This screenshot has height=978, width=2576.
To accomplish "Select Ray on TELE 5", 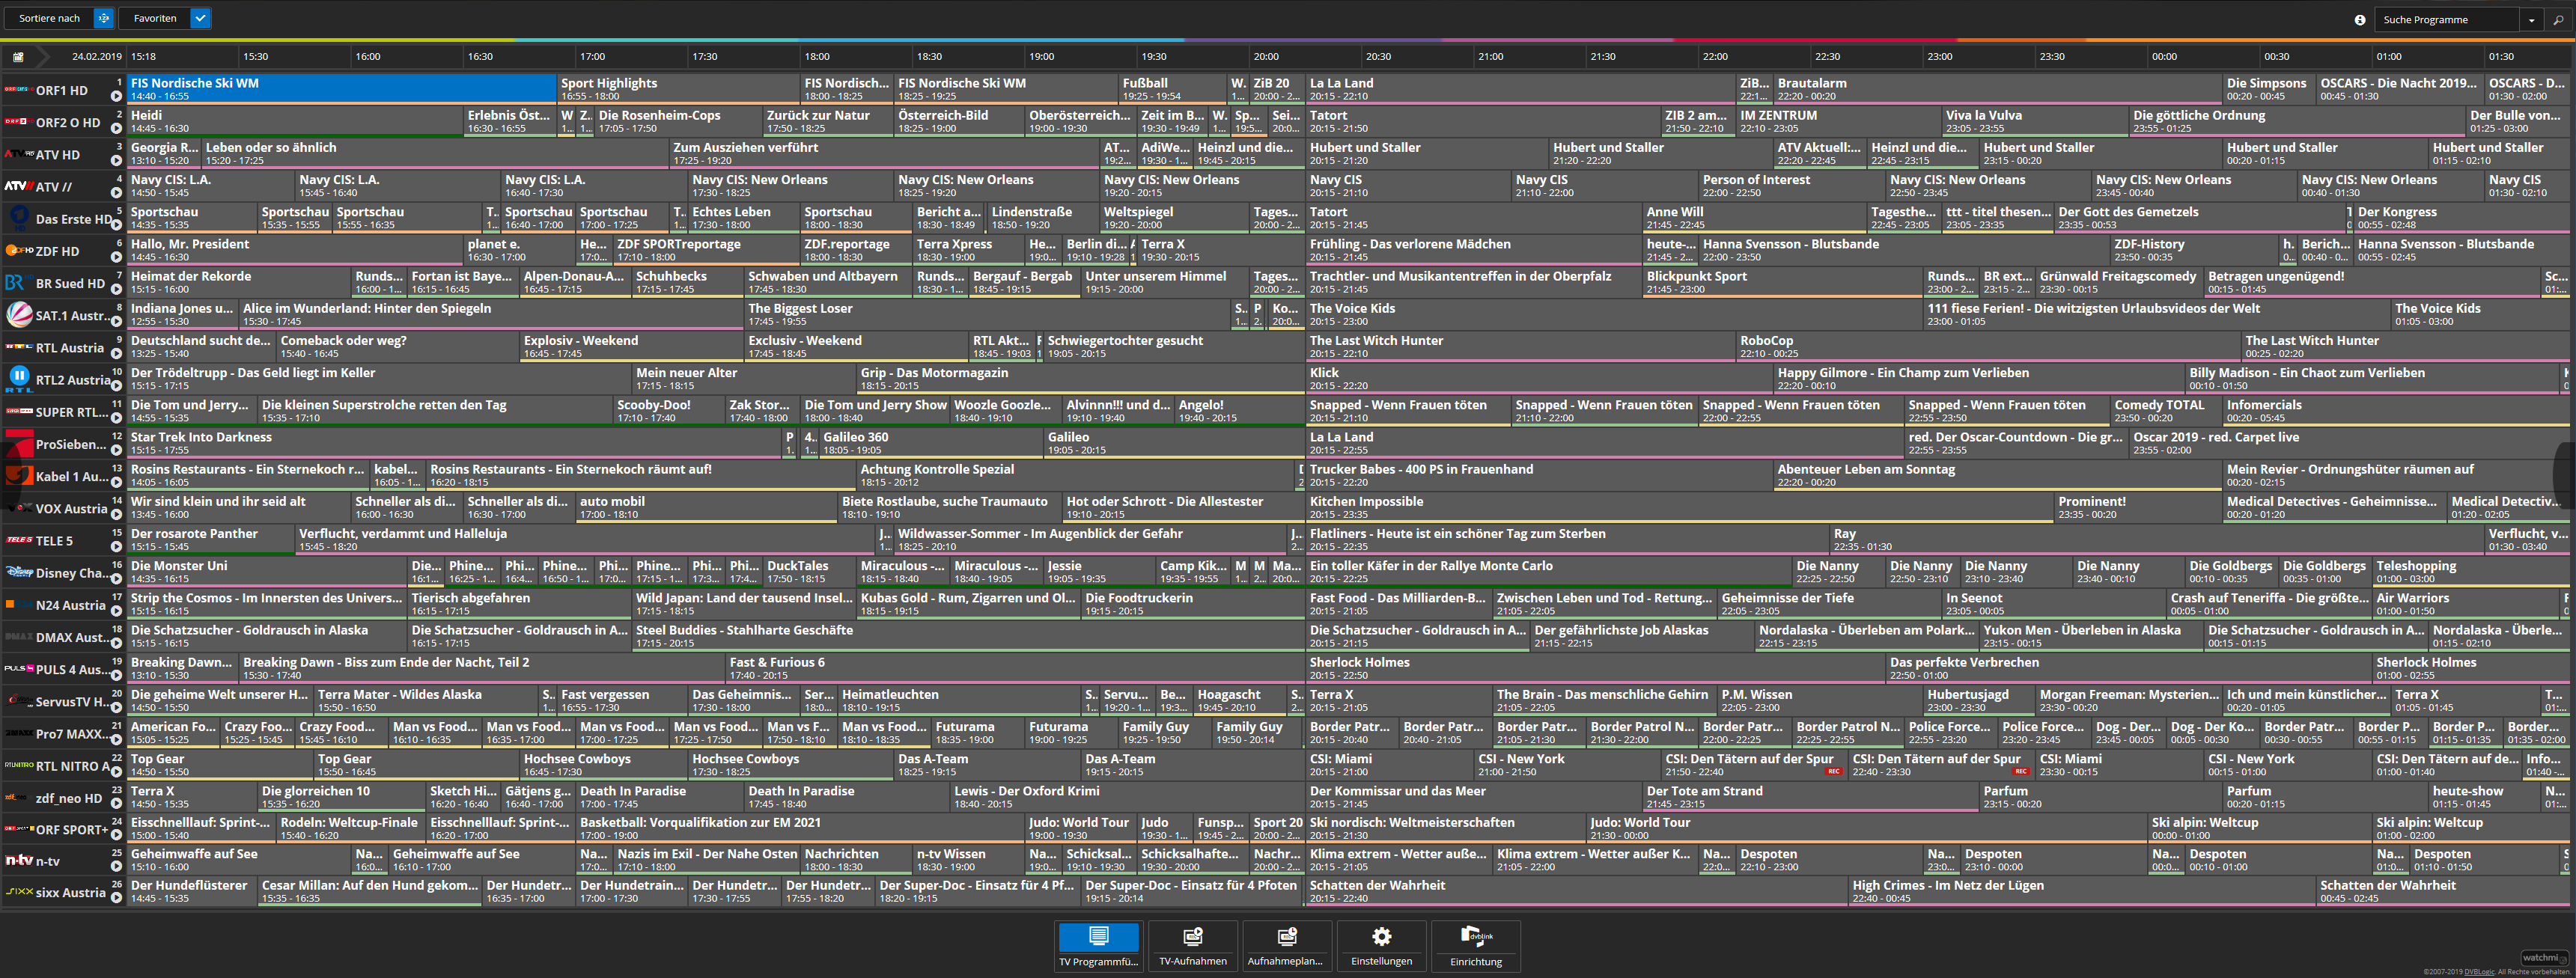I will [x=2156, y=540].
